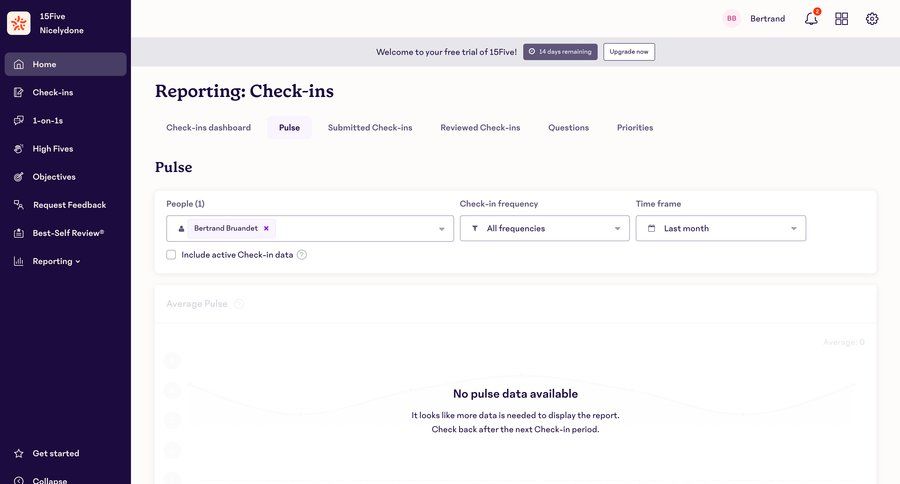Click help icon beside Include active Check-in data
The width and height of the screenshot is (900, 484).
(302, 255)
